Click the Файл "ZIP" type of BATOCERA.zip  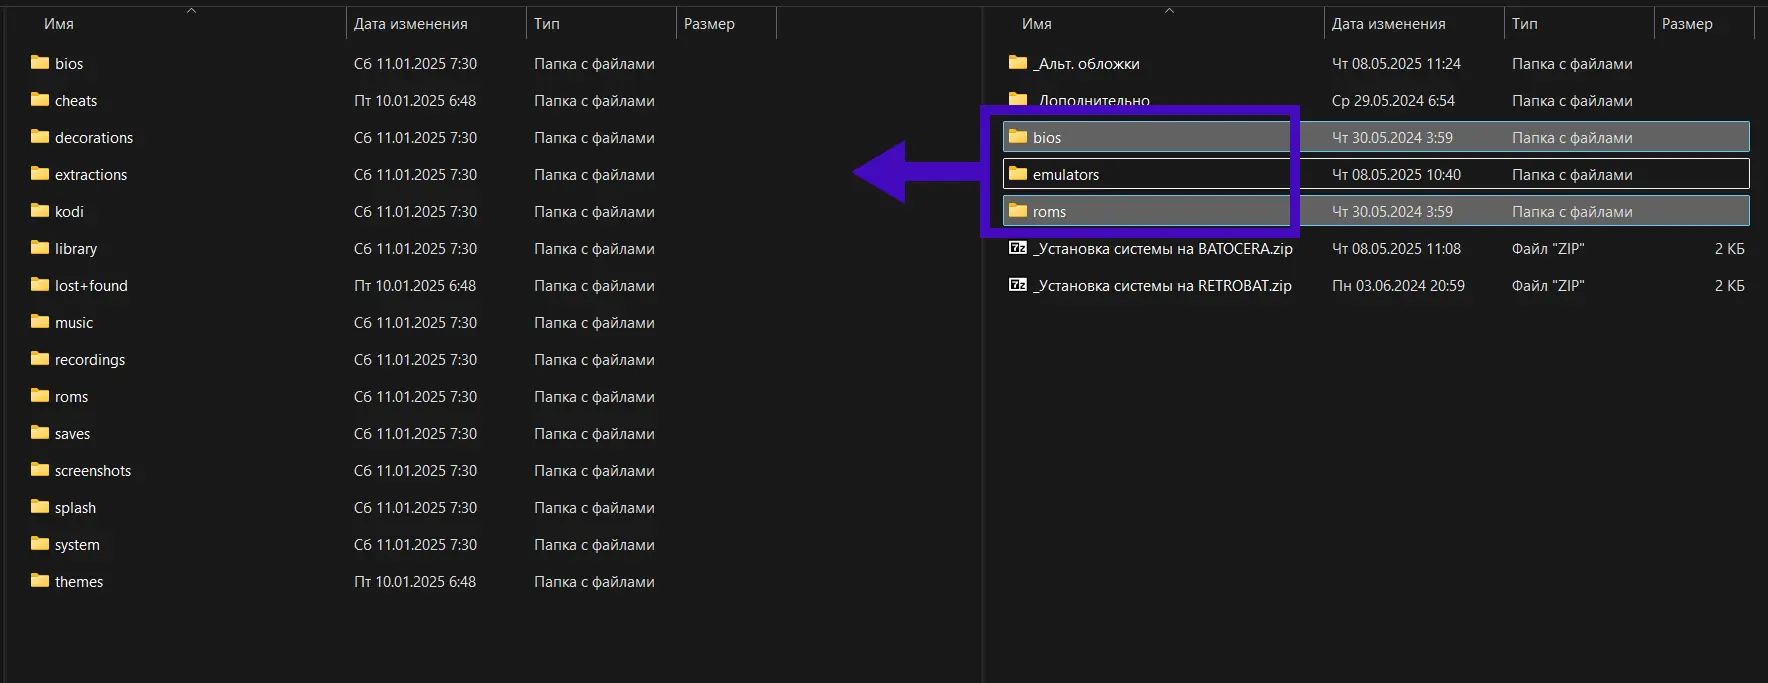(x=1548, y=249)
